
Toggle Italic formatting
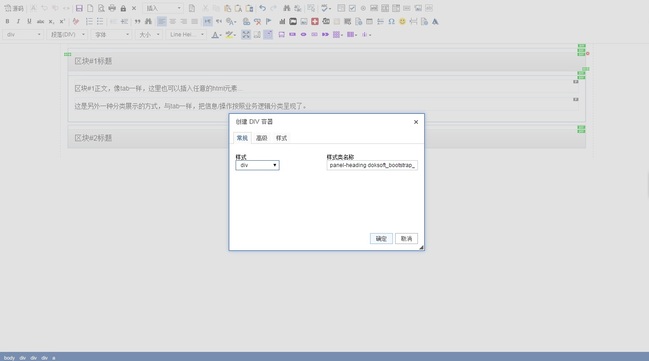click(x=18, y=22)
